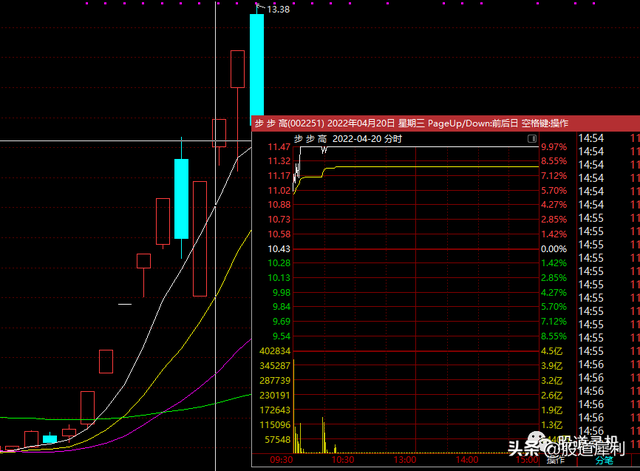Screen dimensions: 640x471
Task: Click the 11.47 price axis label
Action: (x=279, y=147)
